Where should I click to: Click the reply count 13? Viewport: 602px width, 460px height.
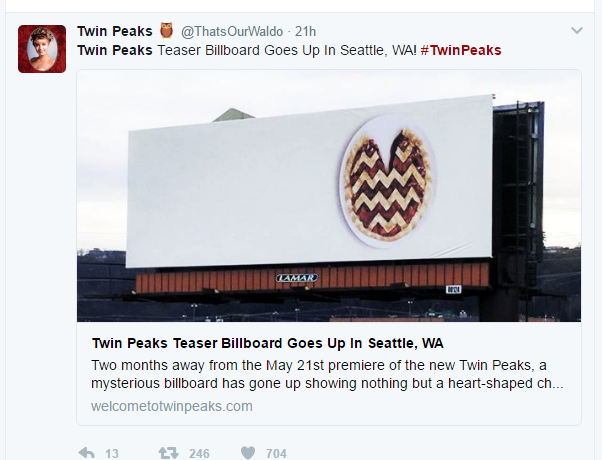pos(112,453)
